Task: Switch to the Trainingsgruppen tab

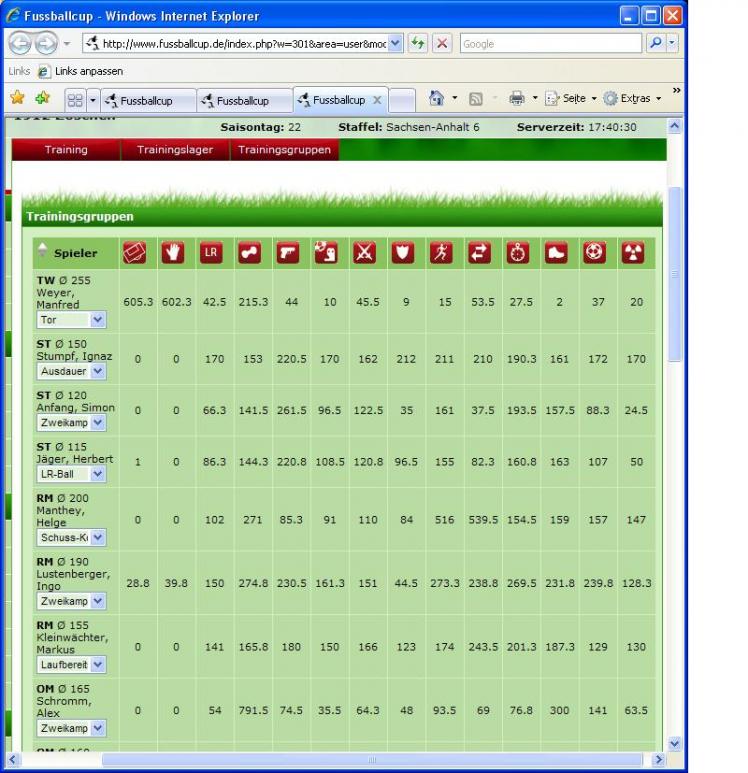Action: point(284,150)
